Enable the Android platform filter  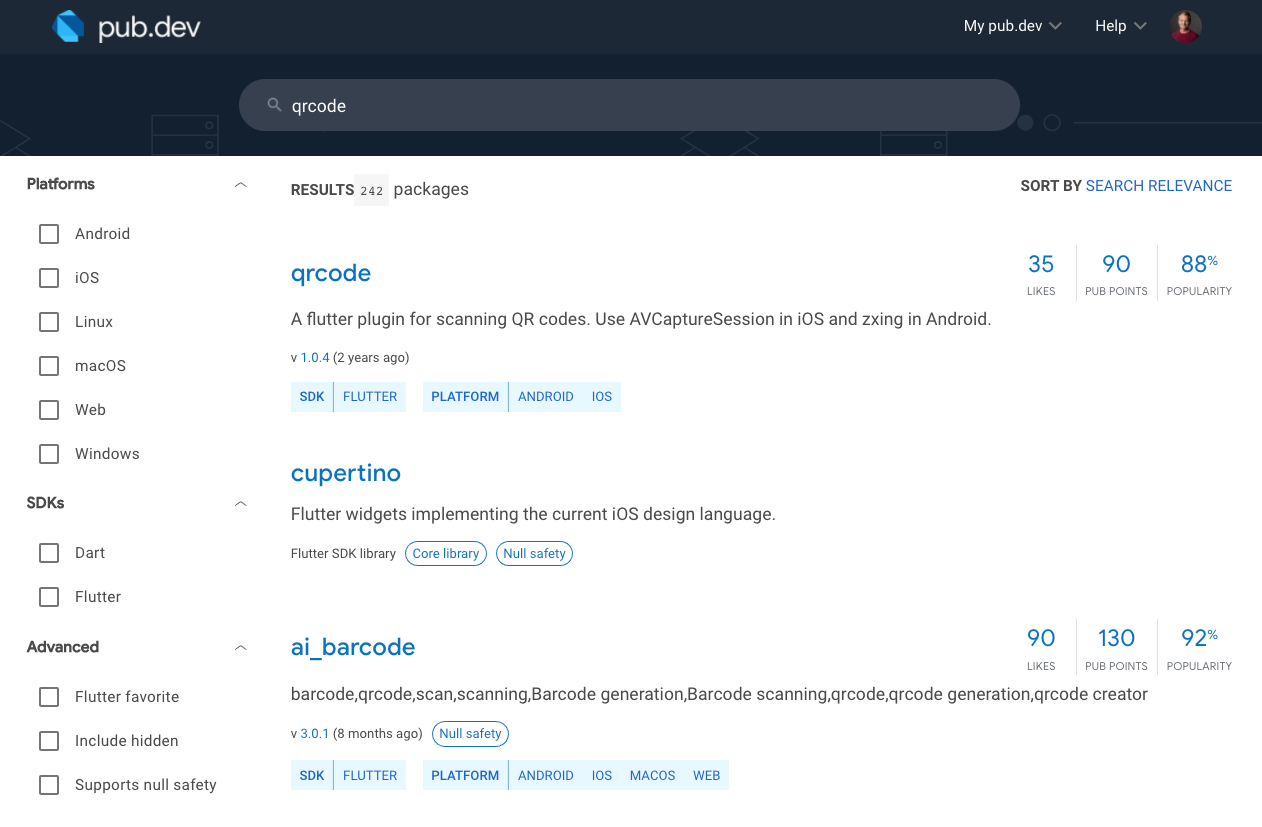coord(48,233)
